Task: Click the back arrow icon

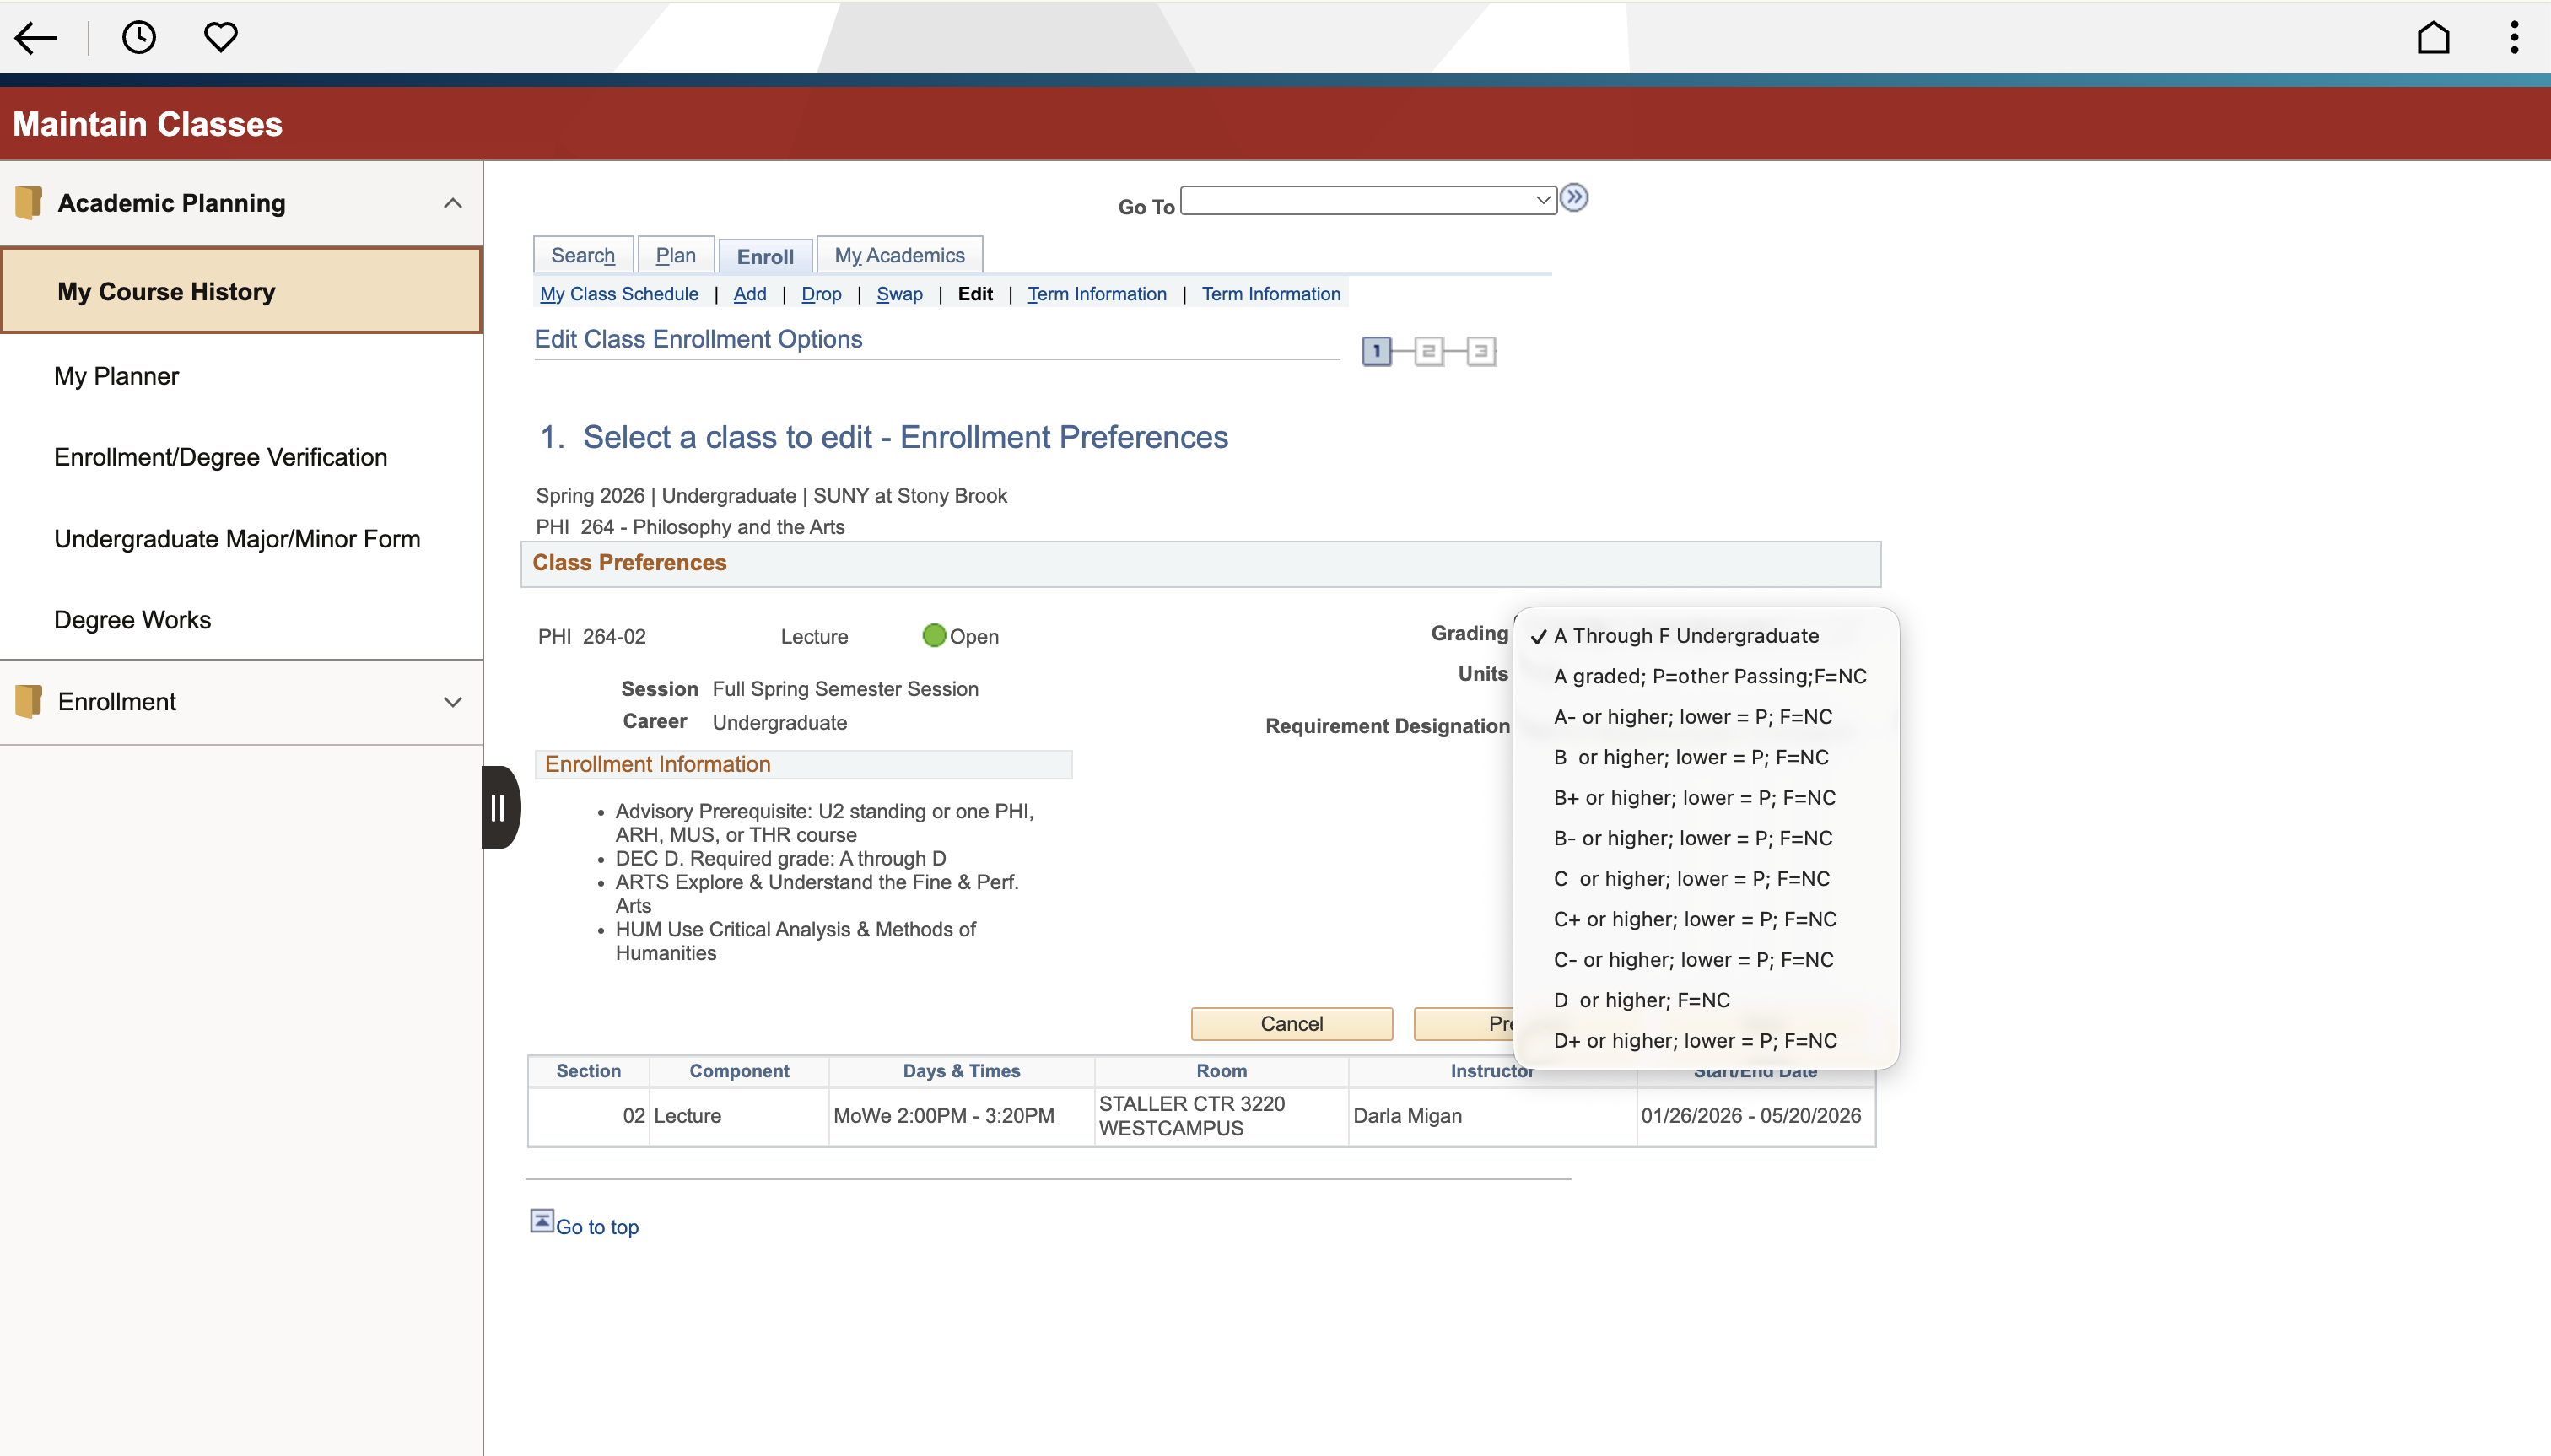Action: coord(36,38)
